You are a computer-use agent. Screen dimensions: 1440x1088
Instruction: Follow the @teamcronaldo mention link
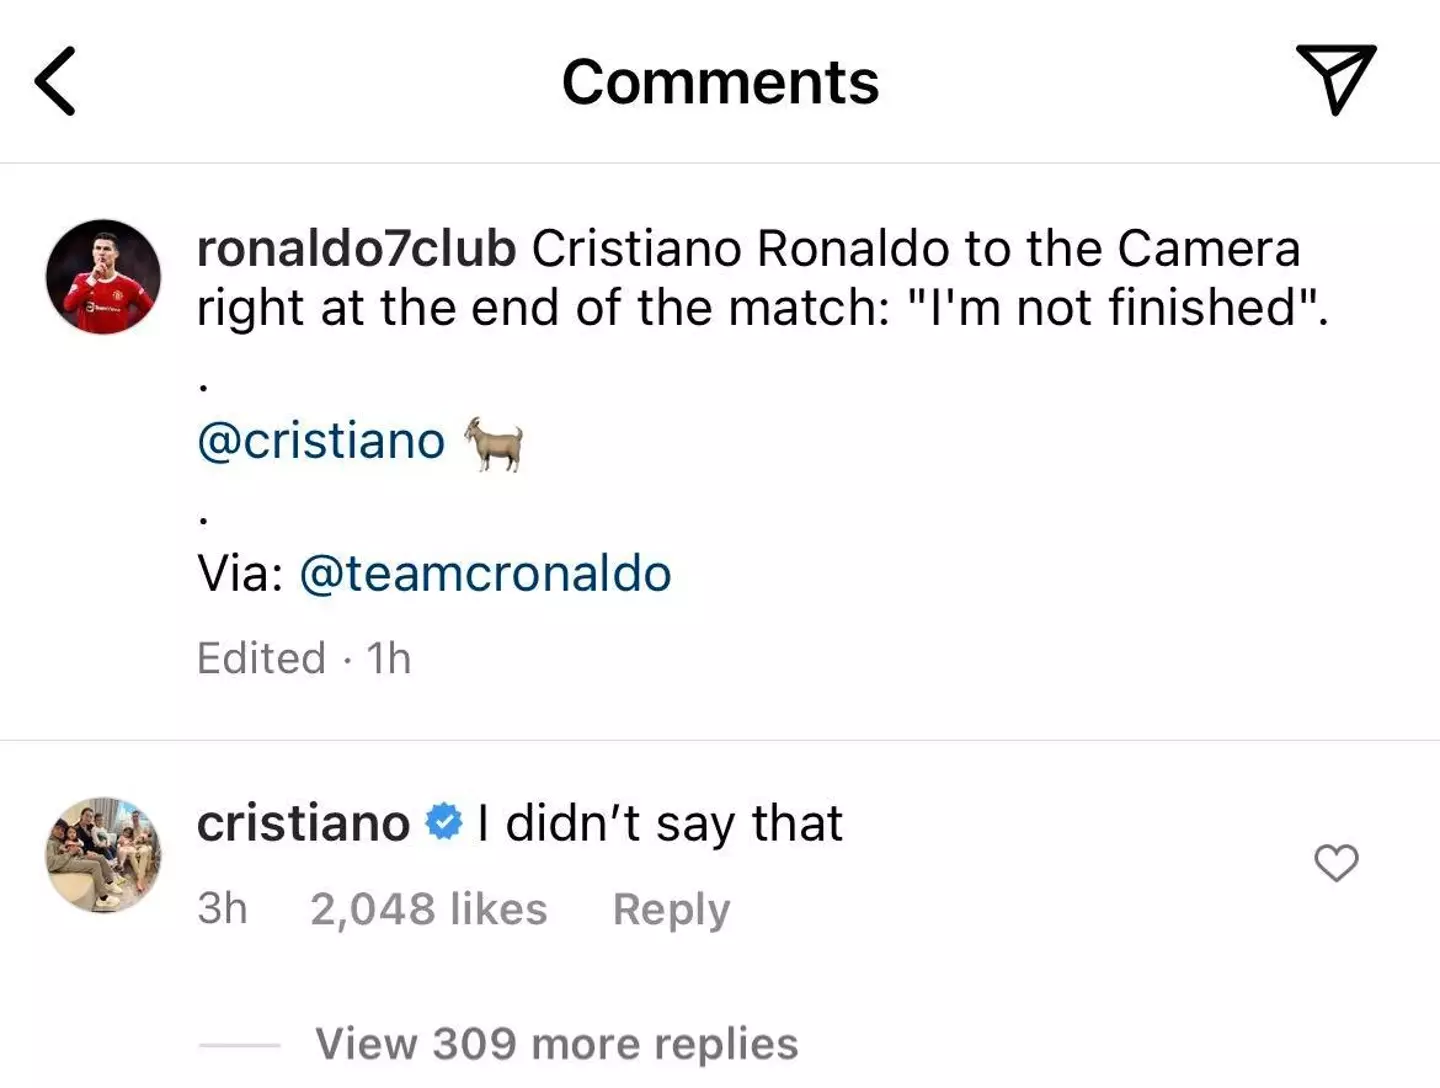485,574
